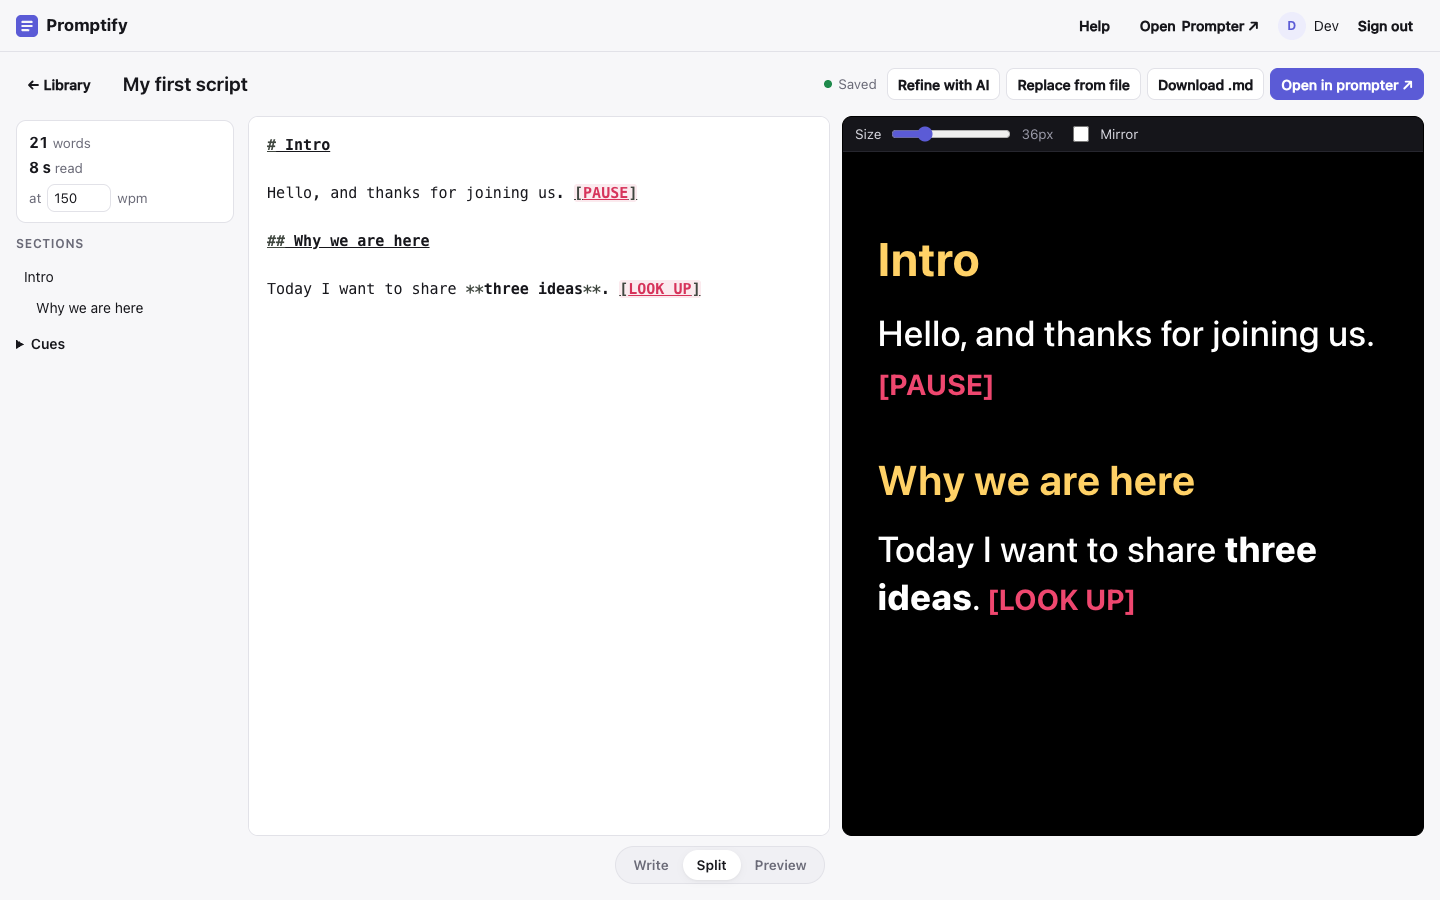The height and width of the screenshot is (900, 1440).
Task: Click the Promptify brand name
Action: click(x=87, y=25)
